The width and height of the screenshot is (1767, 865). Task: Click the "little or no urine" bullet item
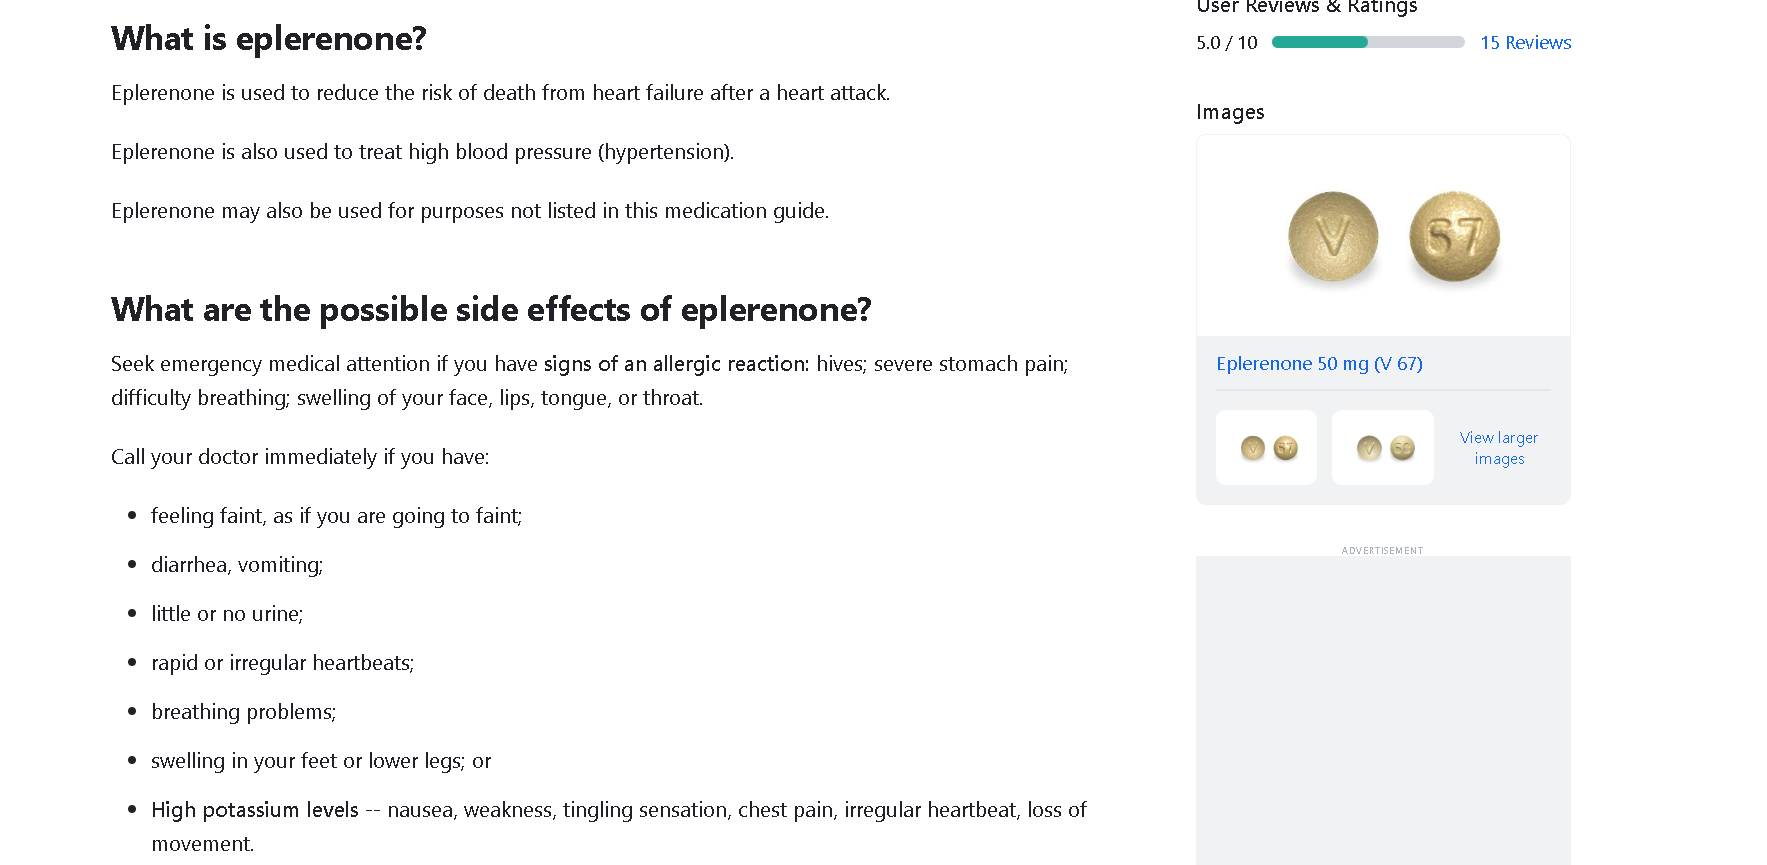pos(227,614)
